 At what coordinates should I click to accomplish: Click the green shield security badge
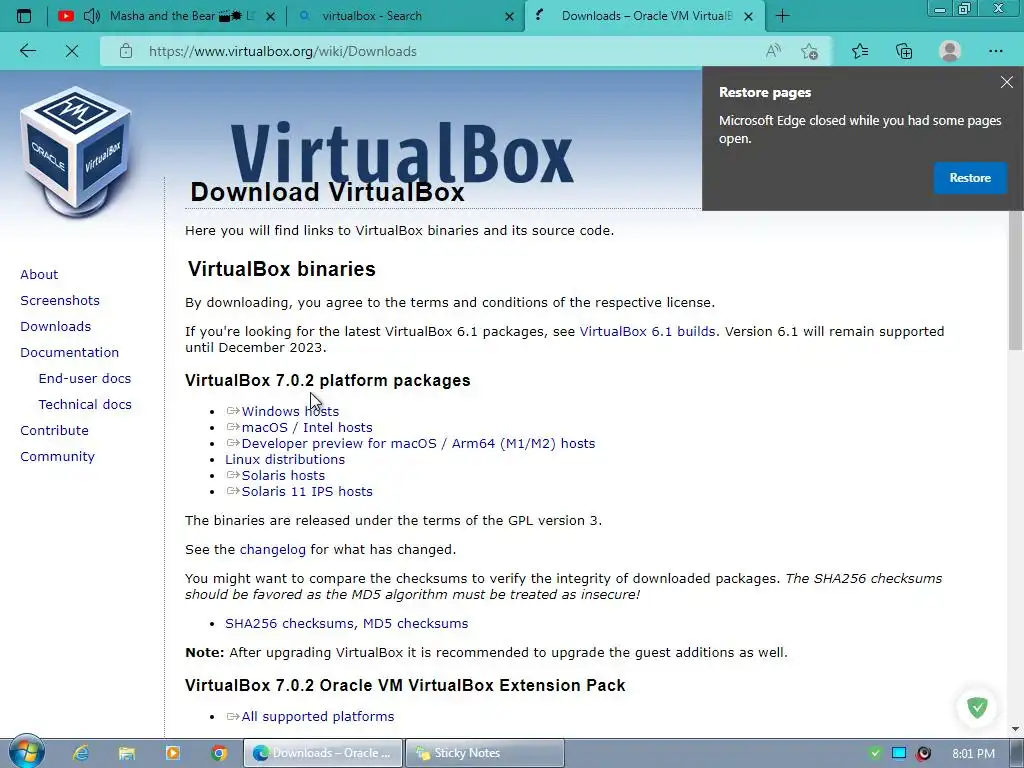977,707
